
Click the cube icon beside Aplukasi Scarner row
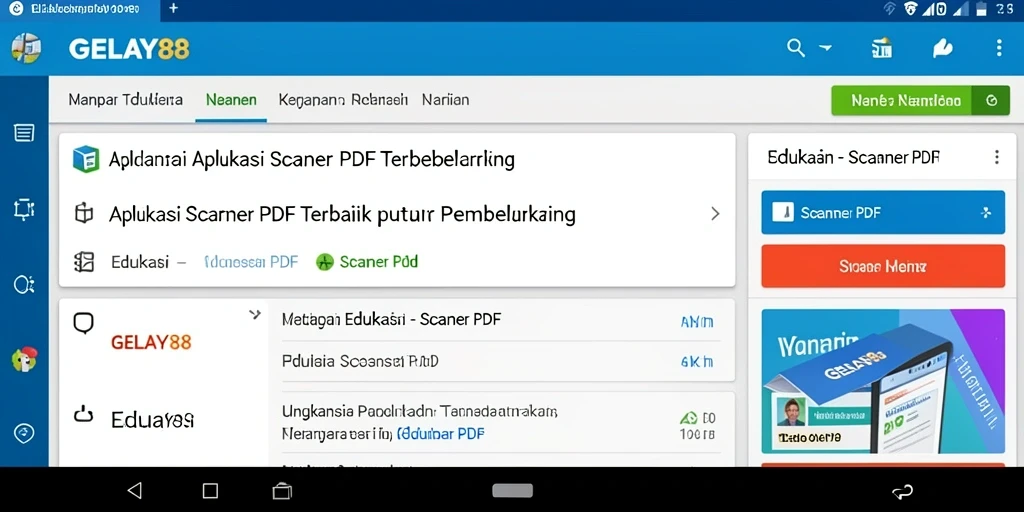click(x=84, y=214)
